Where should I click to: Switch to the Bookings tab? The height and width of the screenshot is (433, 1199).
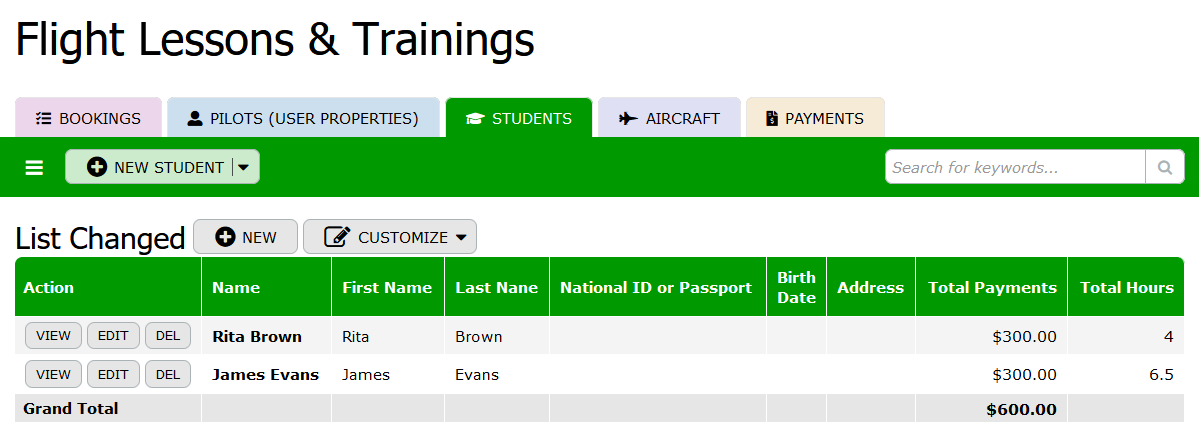tap(88, 119)
